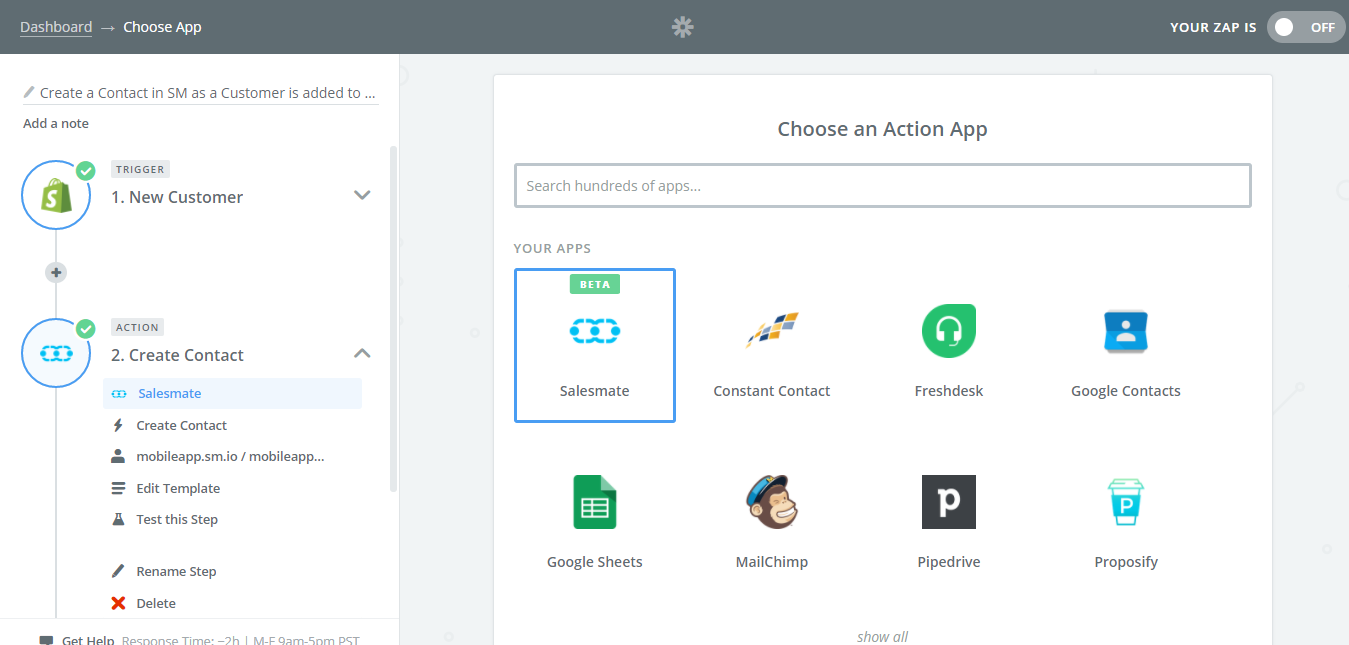Screen dimensions: 1349x645
Task: Click show all apps link
Action: coord(882,636)
